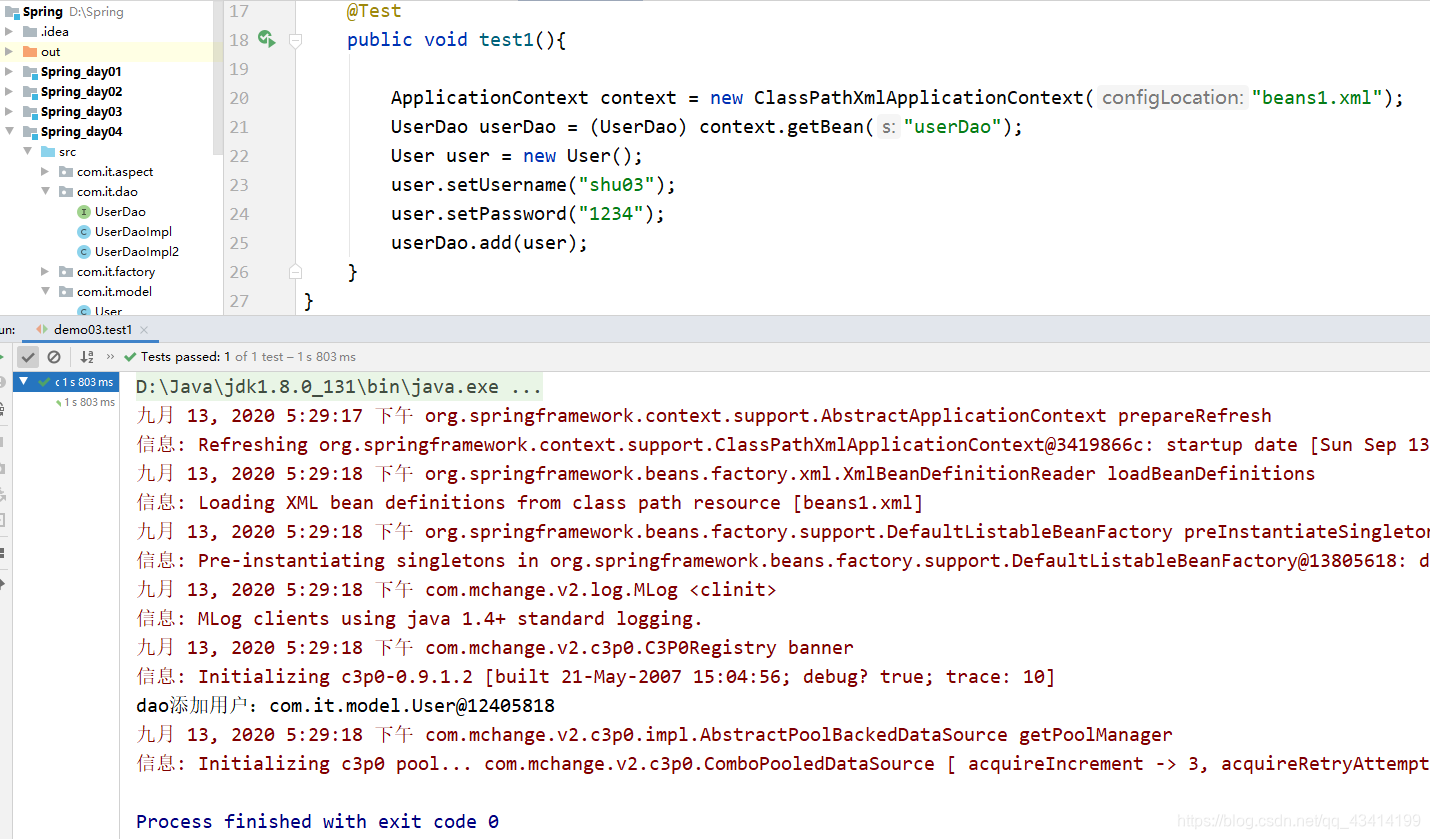Screen dimensions: 1430x839
Task: Toggle show passed tests checkmark button
Action: click(28, 356)
